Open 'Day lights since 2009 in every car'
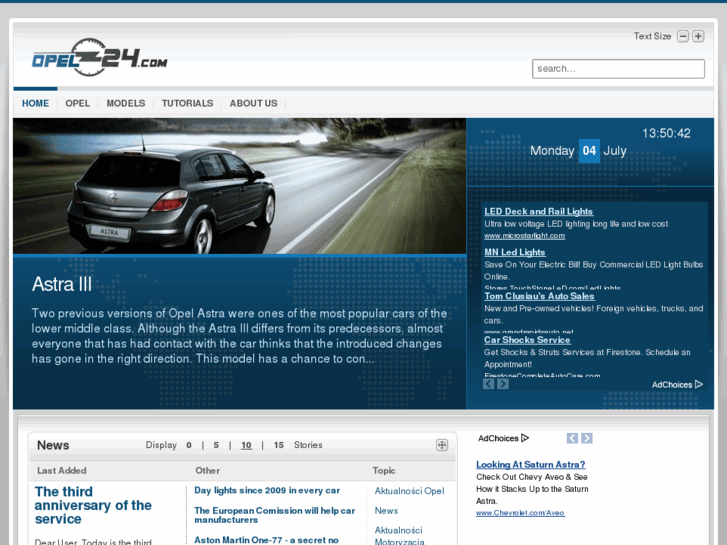 267,490
